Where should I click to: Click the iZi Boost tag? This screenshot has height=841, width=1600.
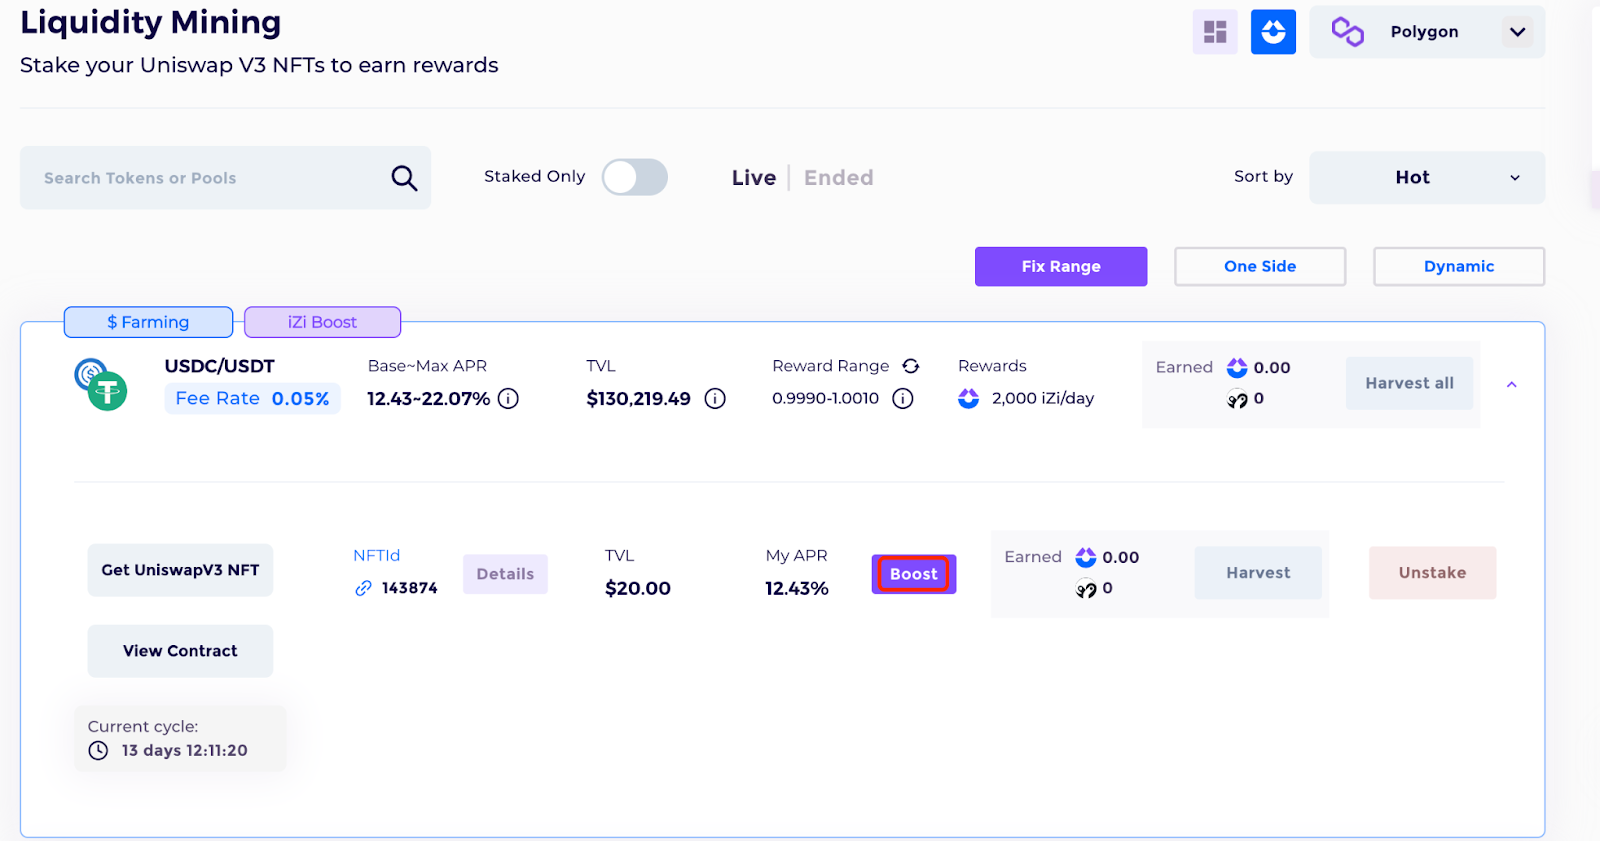click(x=322, y=322)
